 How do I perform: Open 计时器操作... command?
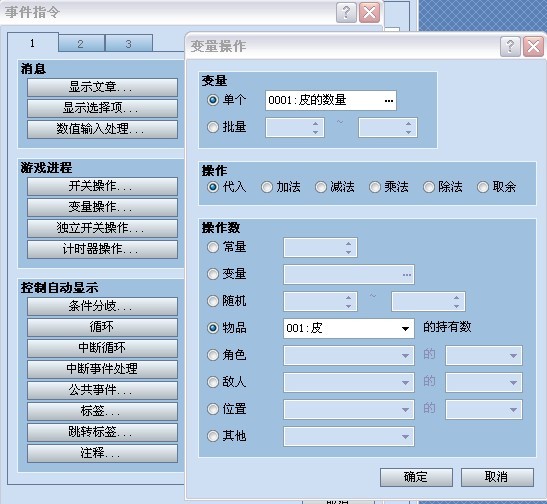(102, 249)
